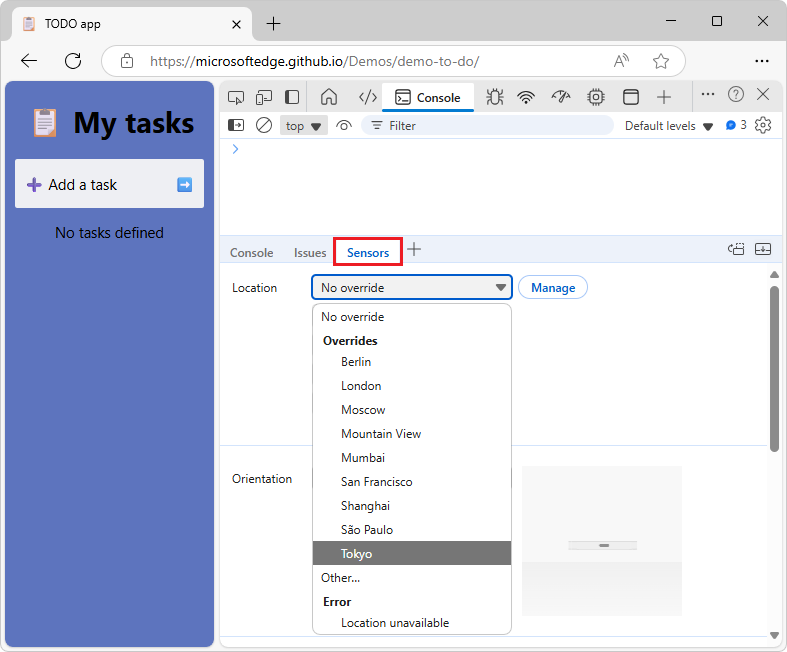Click the Manage locations button
This screenshot has width=787, height=652.
click(x=553, y=288)
